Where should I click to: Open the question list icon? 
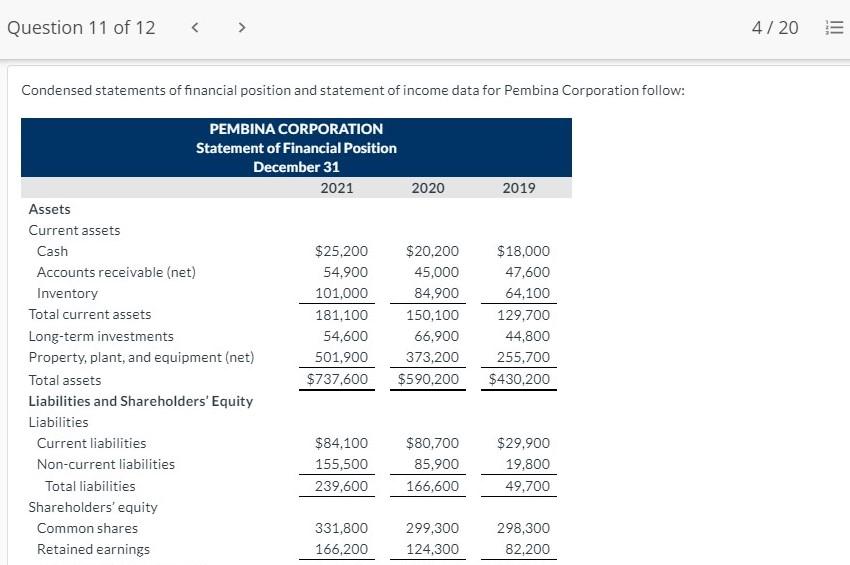click(x=834, y=27)
